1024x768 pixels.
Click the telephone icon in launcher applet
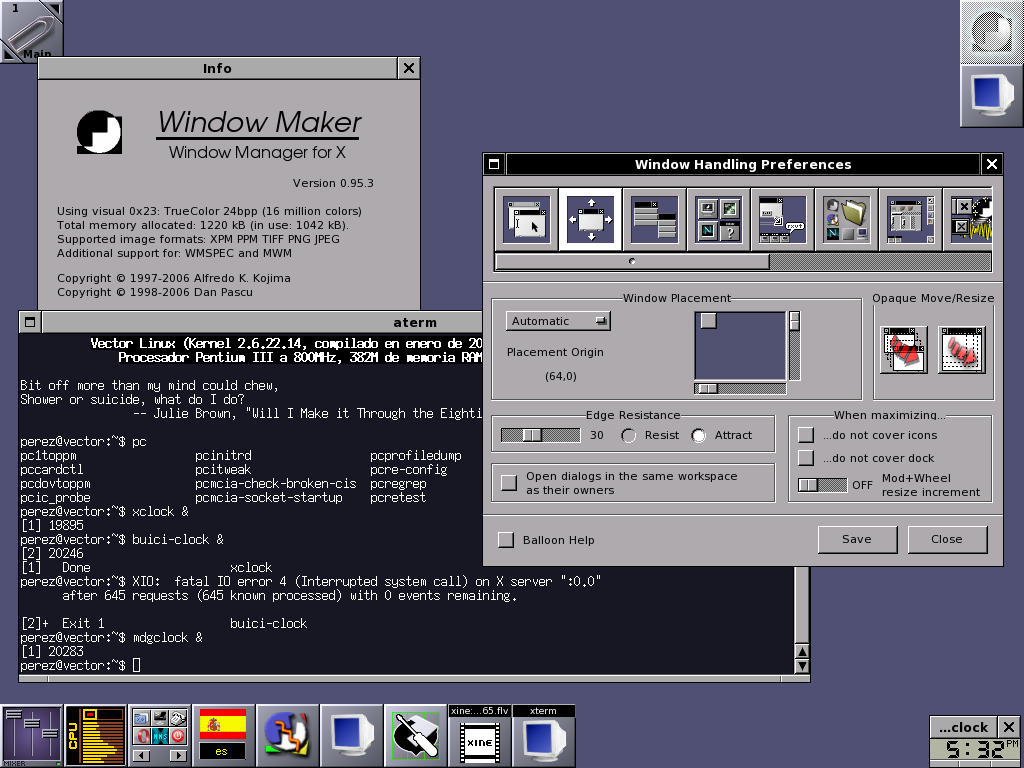click(x=178, y=718)
